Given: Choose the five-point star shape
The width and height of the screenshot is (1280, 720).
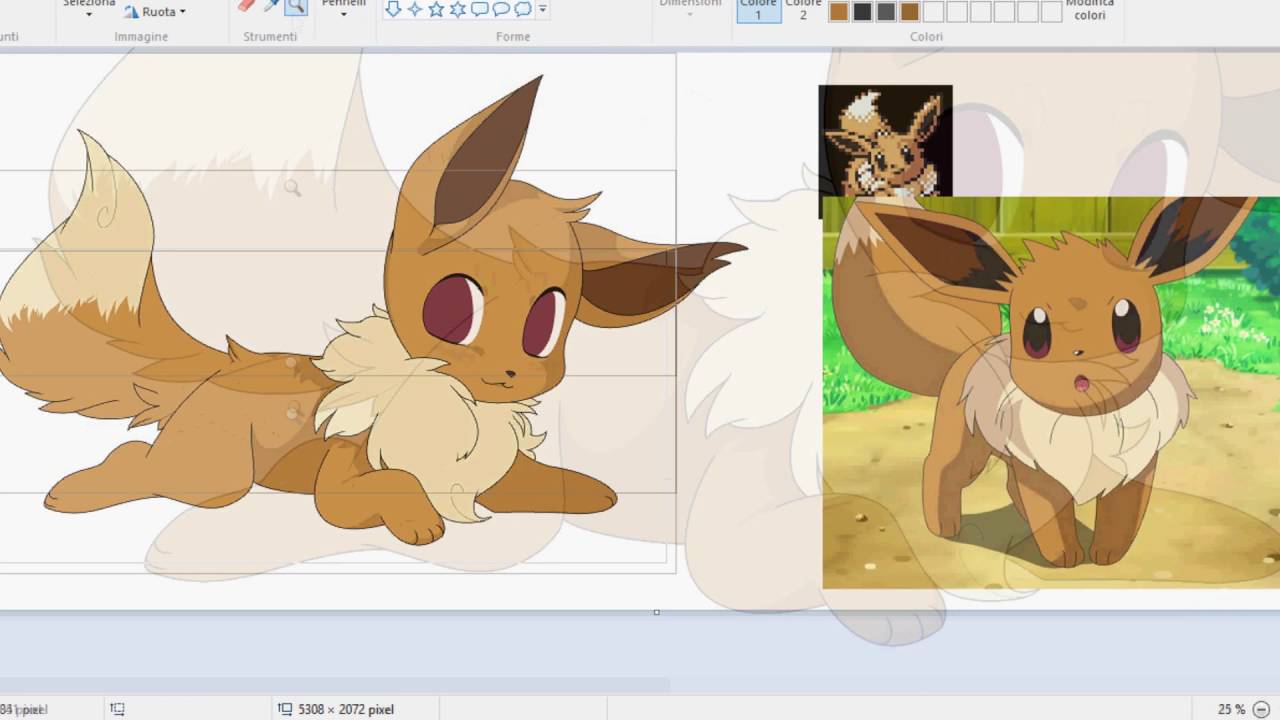Looking at the screenshot, I should (x=435, y=10).
